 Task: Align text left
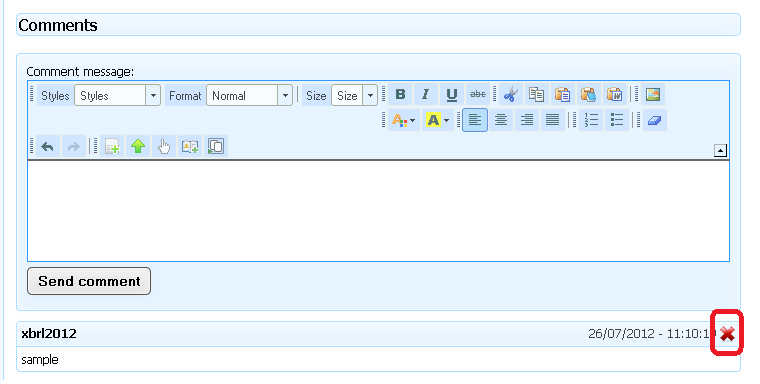pos(475,120)
